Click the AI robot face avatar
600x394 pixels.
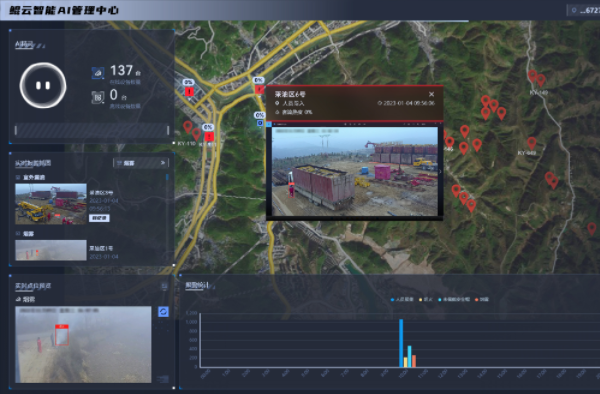(x=43, y=85)
